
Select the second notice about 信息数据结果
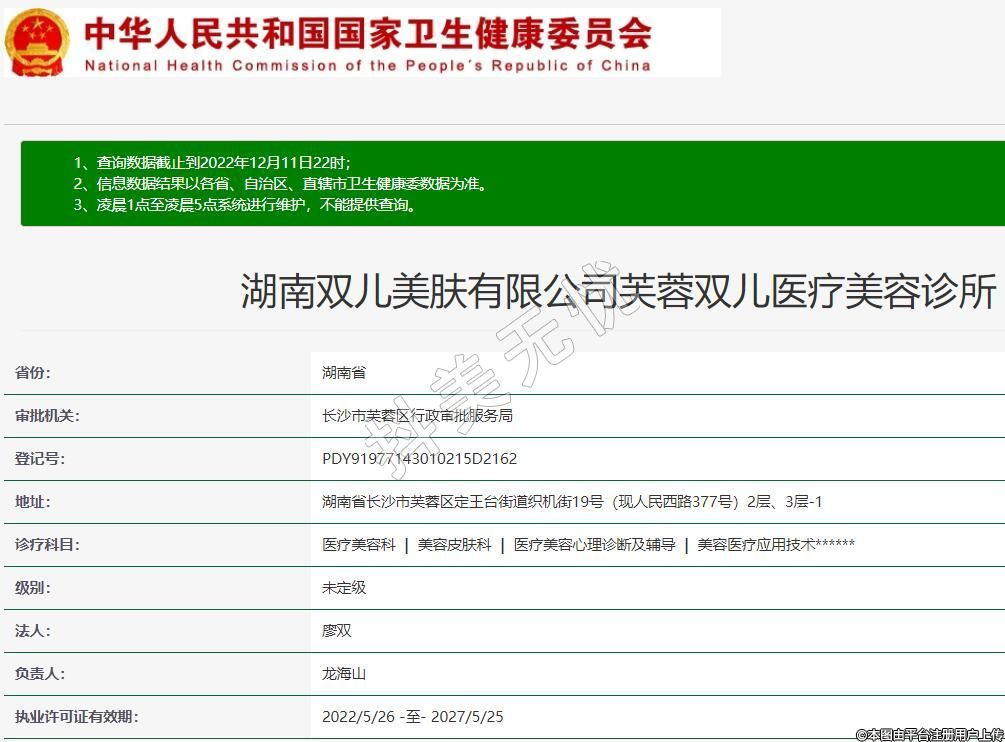pyautogui.click(x=280, y=184)
